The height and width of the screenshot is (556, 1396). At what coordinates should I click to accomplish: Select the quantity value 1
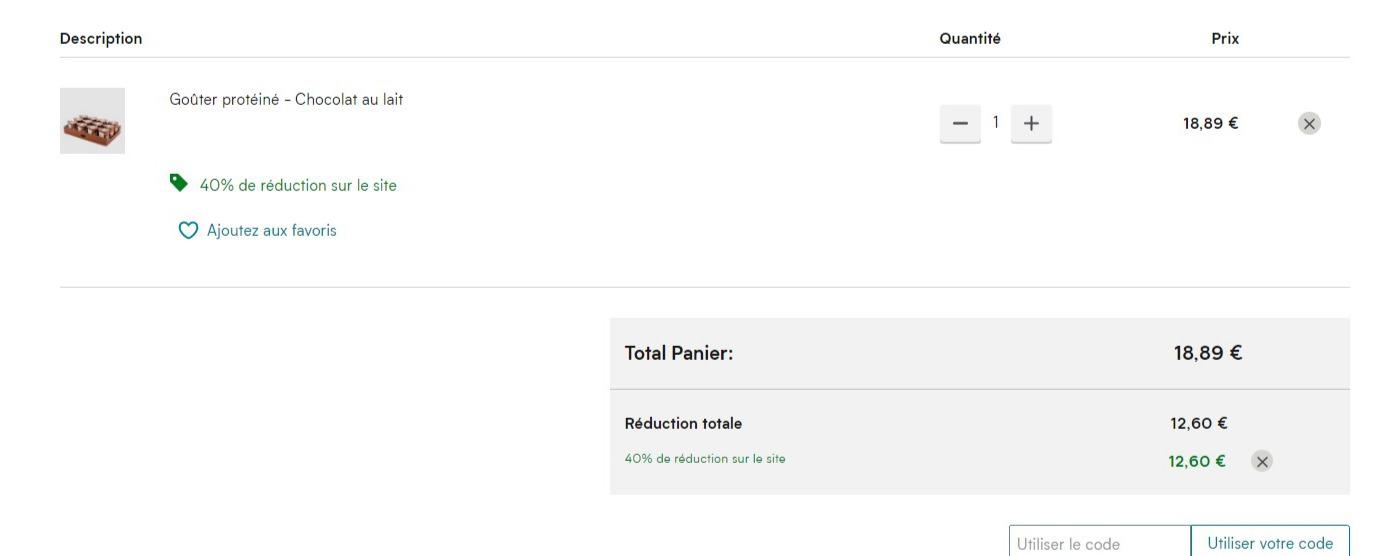point(996,122)
